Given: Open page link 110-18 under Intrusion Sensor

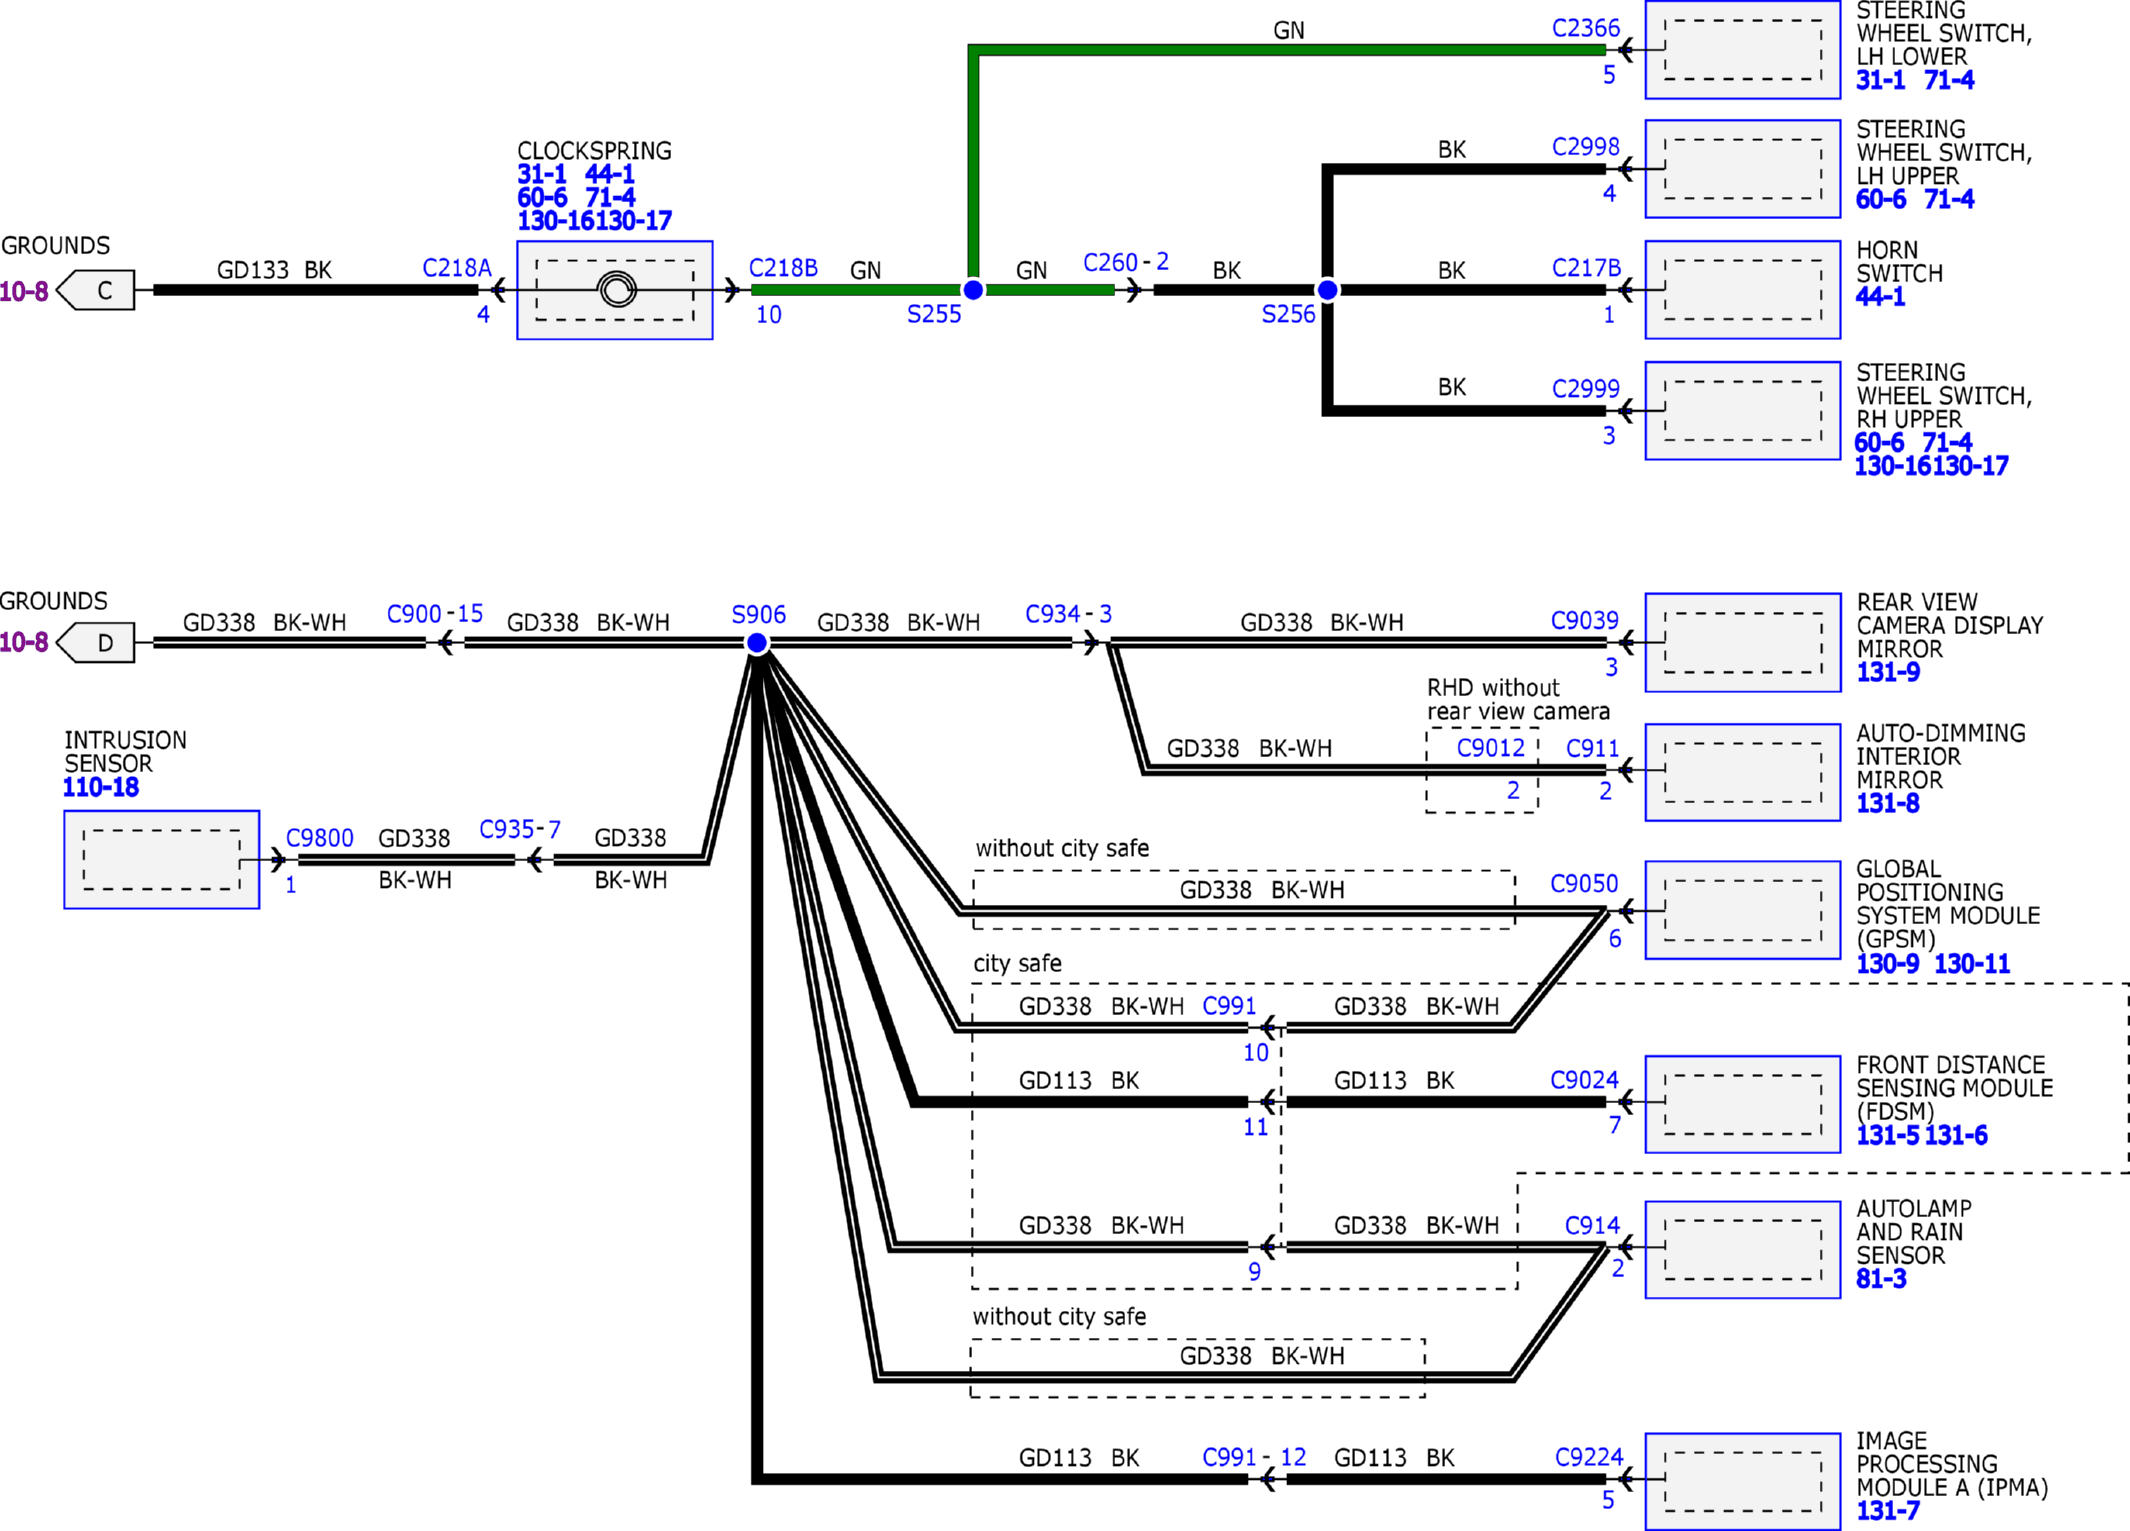Looking at the screenshot, I should click(x=101, y=788).
